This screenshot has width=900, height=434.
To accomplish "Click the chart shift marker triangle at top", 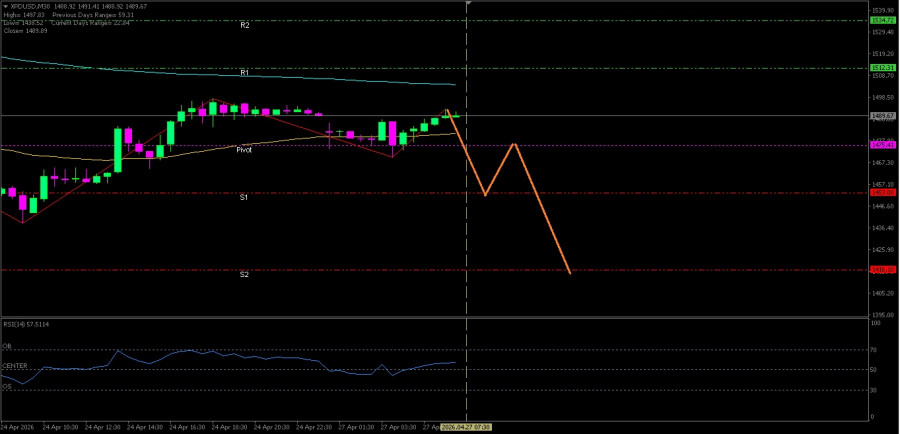I will [x=467, y=4].
